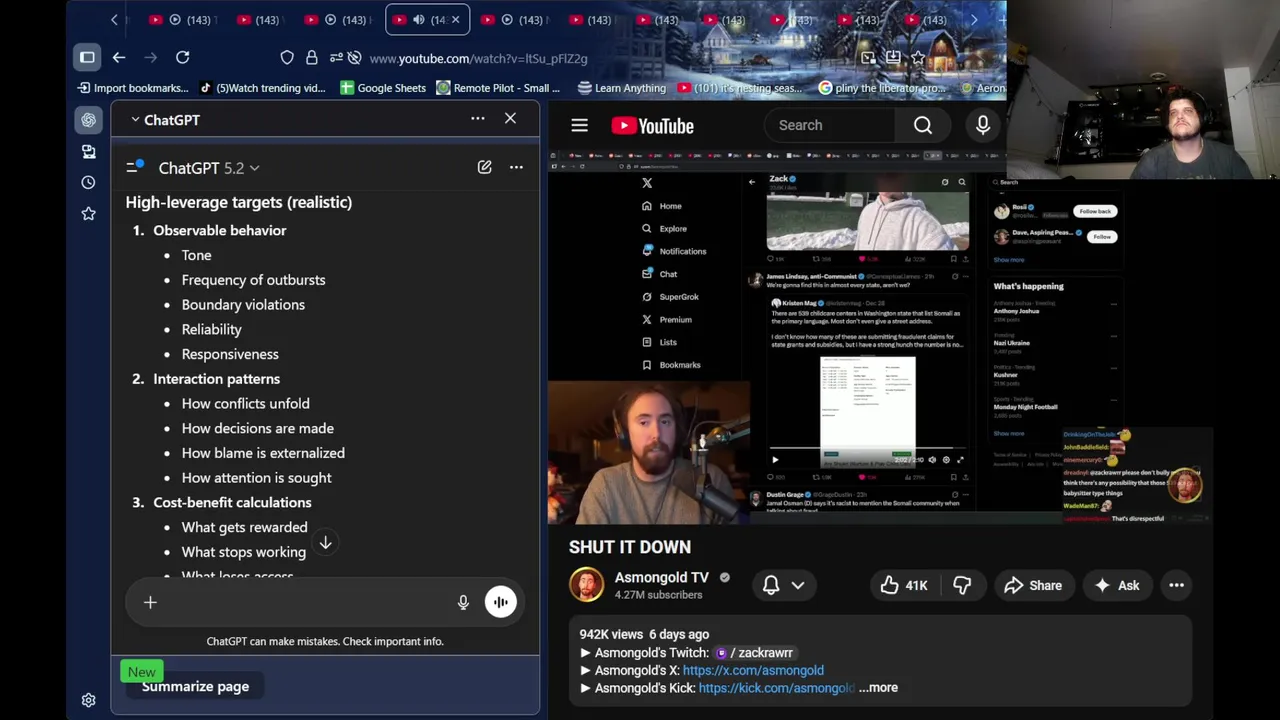Open sidebar settings gear icon

pos(88,701)
